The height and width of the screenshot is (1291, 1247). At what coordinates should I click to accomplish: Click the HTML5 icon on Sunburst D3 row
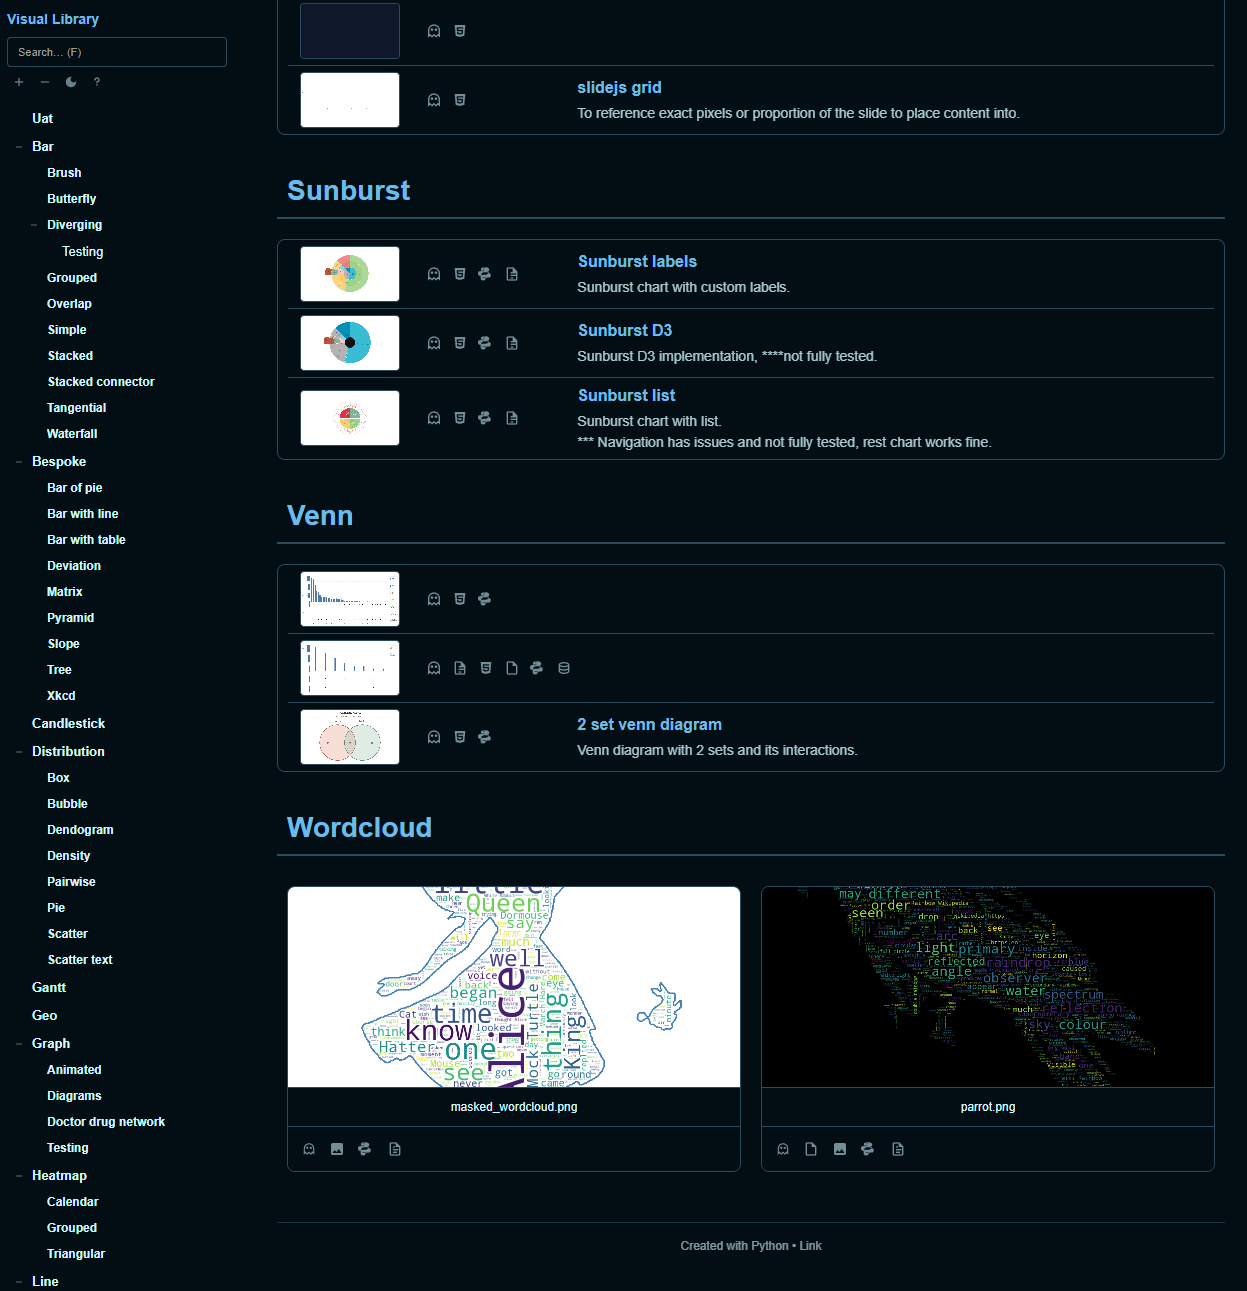(459, 342)
